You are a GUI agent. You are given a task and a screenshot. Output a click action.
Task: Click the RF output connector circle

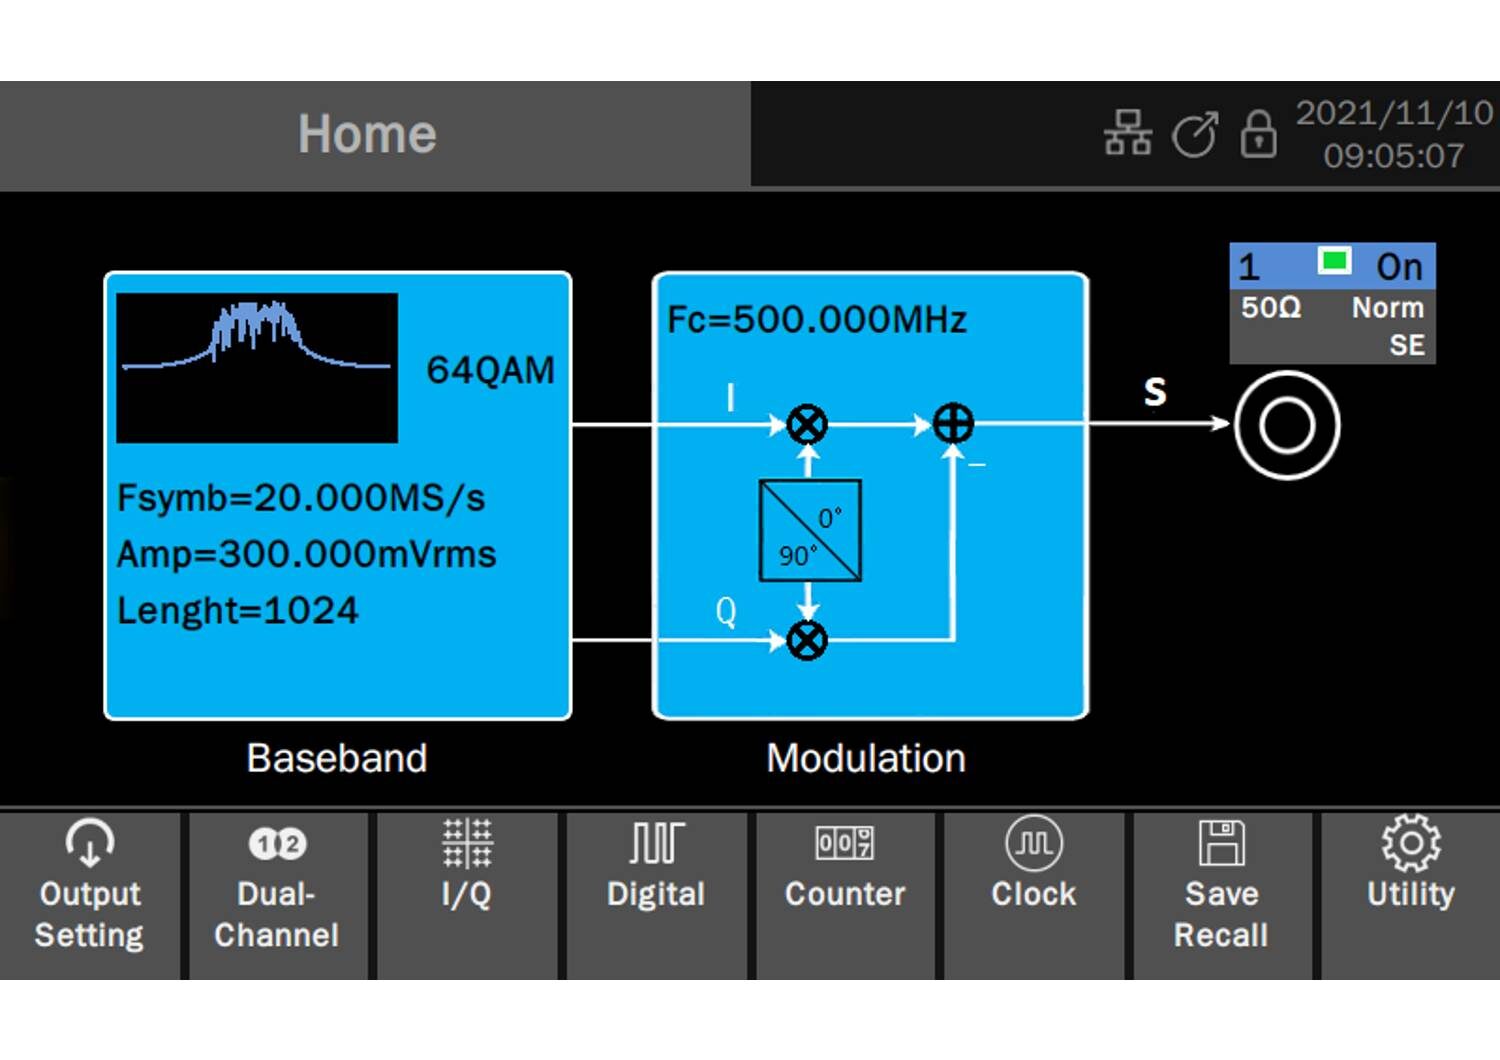[x=1287, y=425]
